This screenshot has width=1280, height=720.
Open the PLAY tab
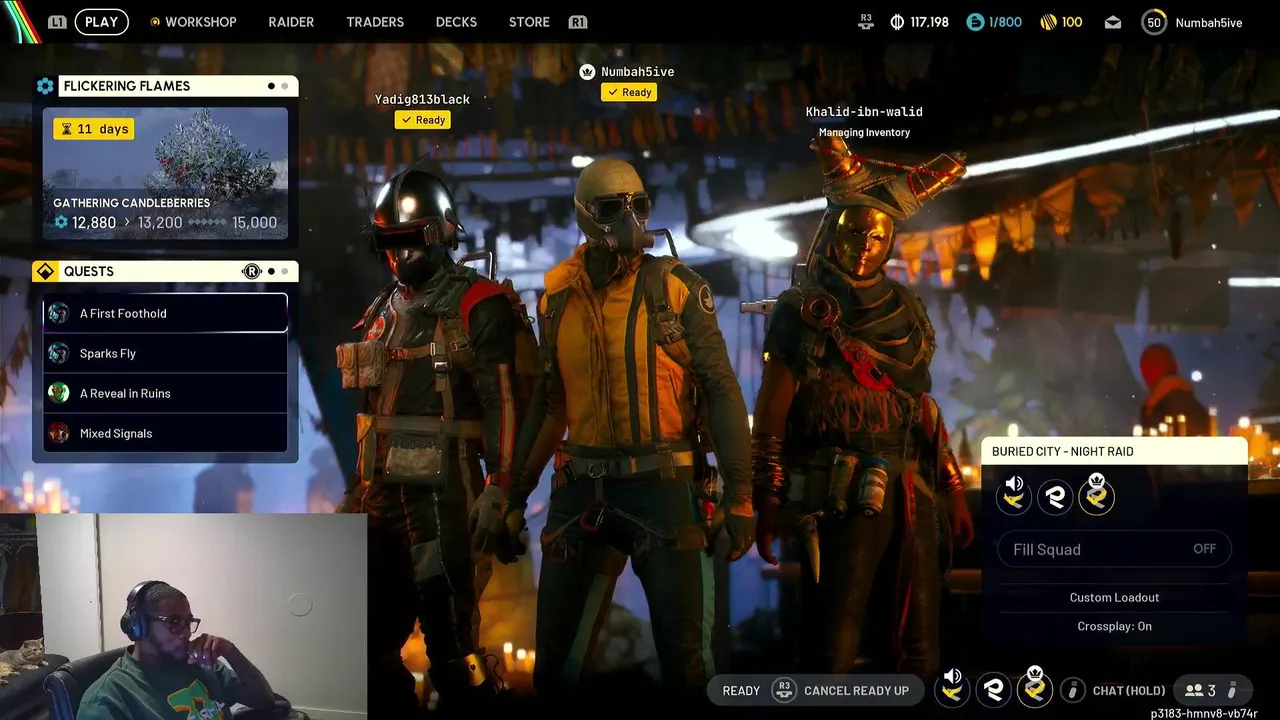[x=101, y=22]
